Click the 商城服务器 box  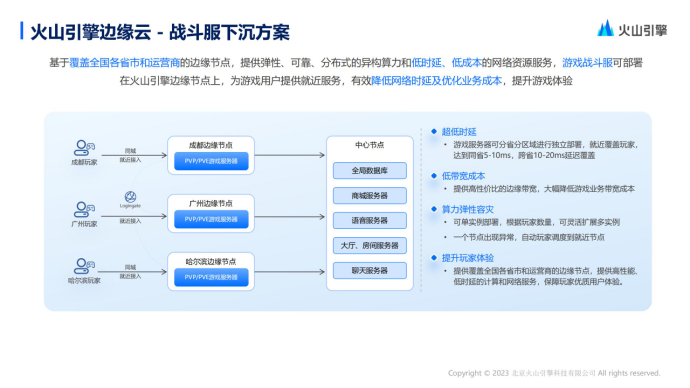(x=370, y=196)
